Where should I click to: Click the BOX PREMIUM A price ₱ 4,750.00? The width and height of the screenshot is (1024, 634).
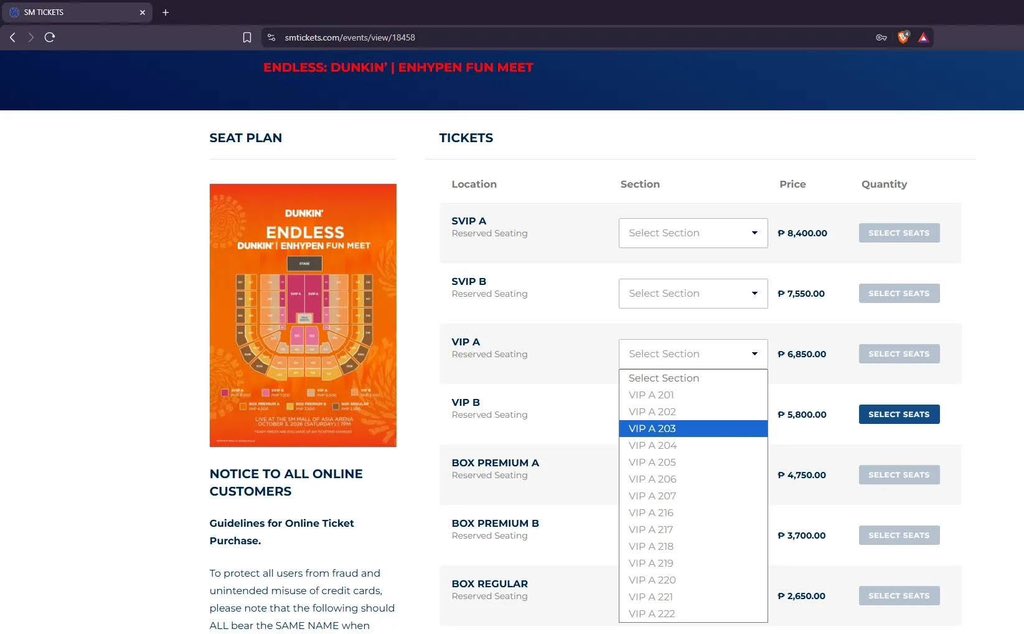[802, 475]
